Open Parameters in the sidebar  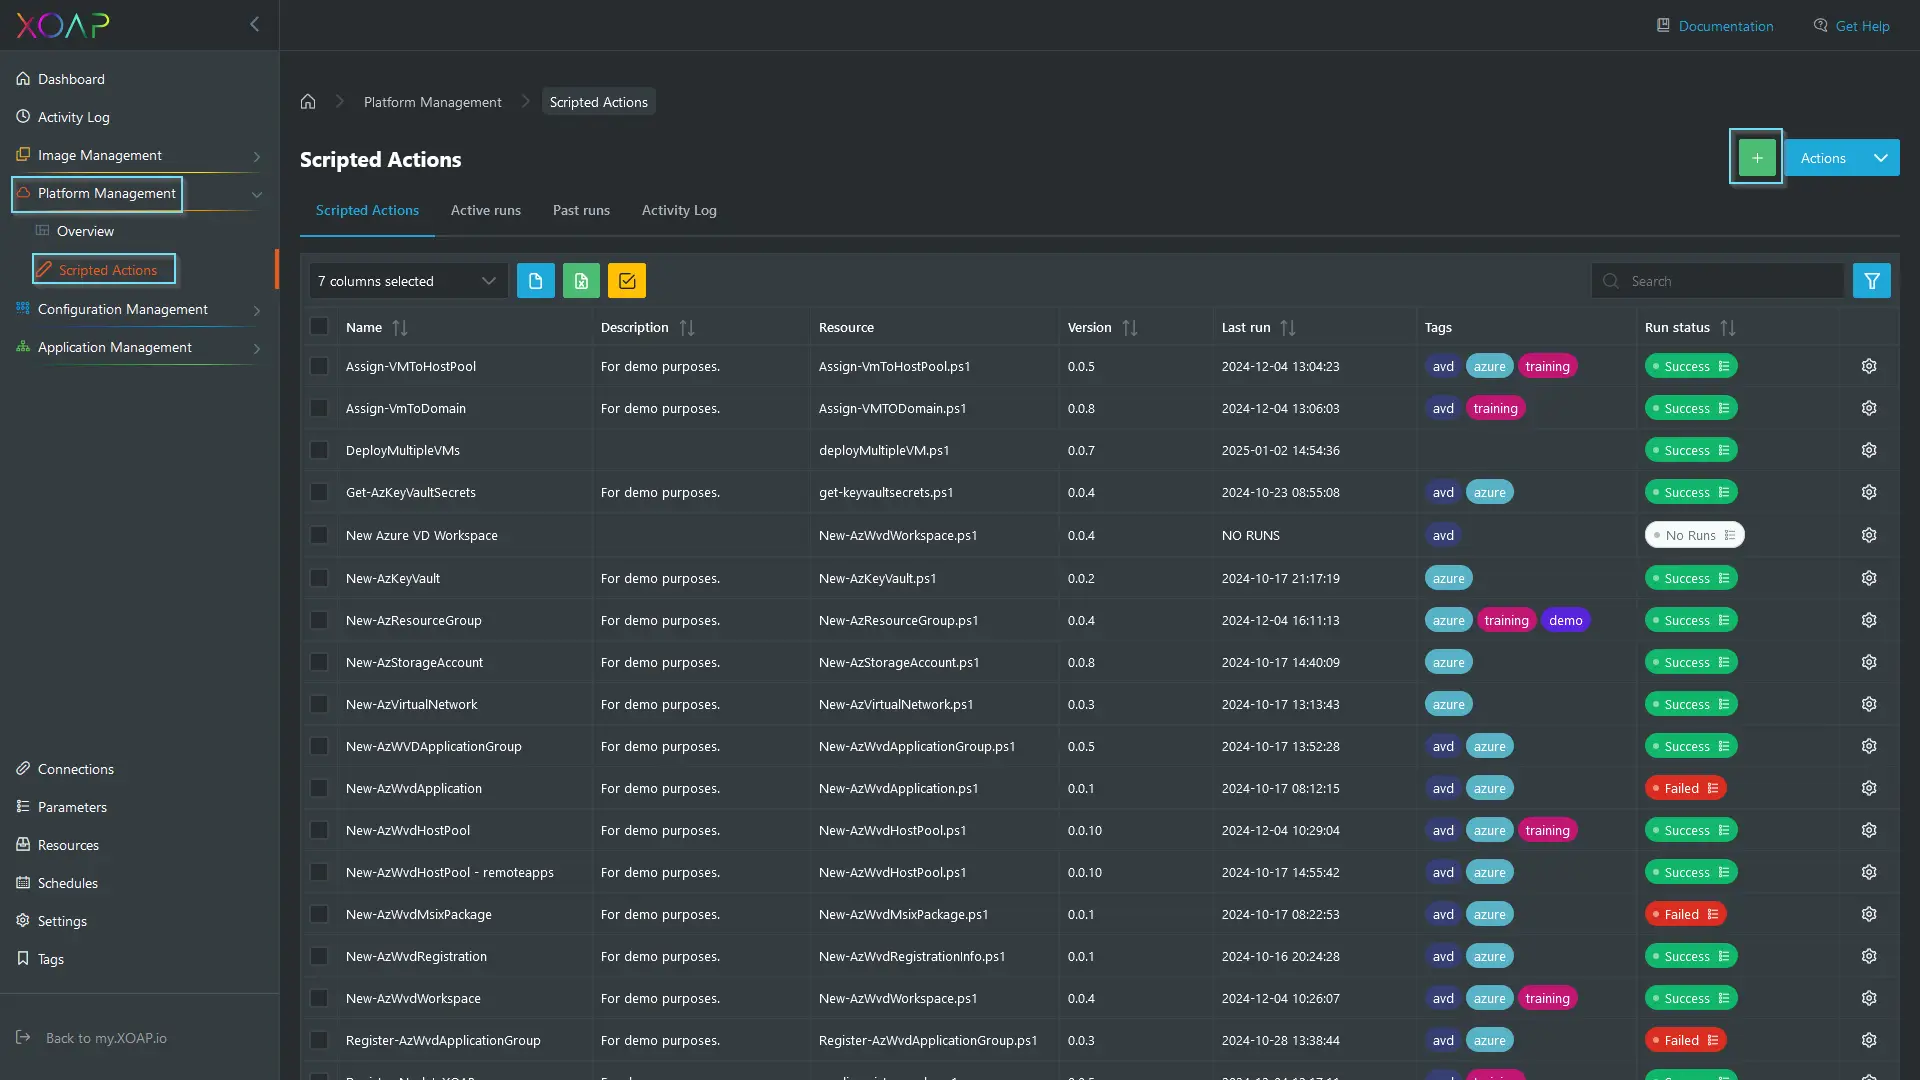tap(72, 807)
